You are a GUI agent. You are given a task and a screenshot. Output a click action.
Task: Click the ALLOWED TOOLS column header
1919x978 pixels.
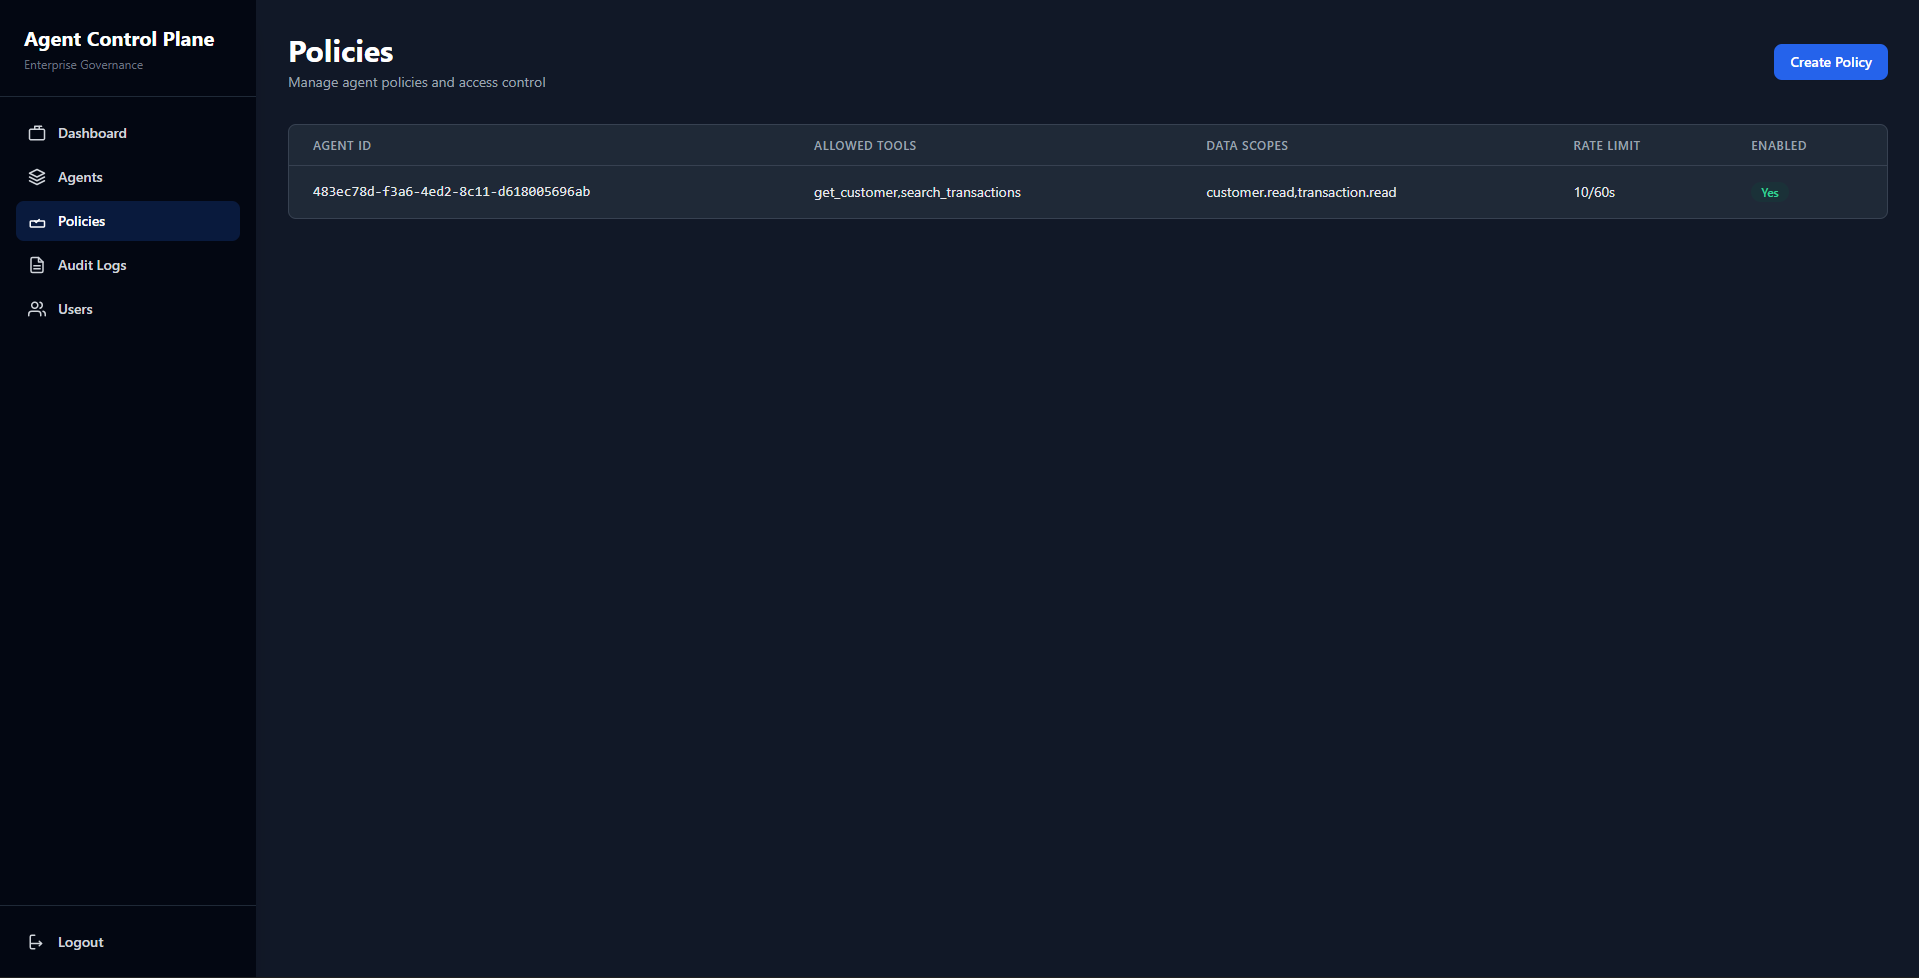click(x=865, y=146)
